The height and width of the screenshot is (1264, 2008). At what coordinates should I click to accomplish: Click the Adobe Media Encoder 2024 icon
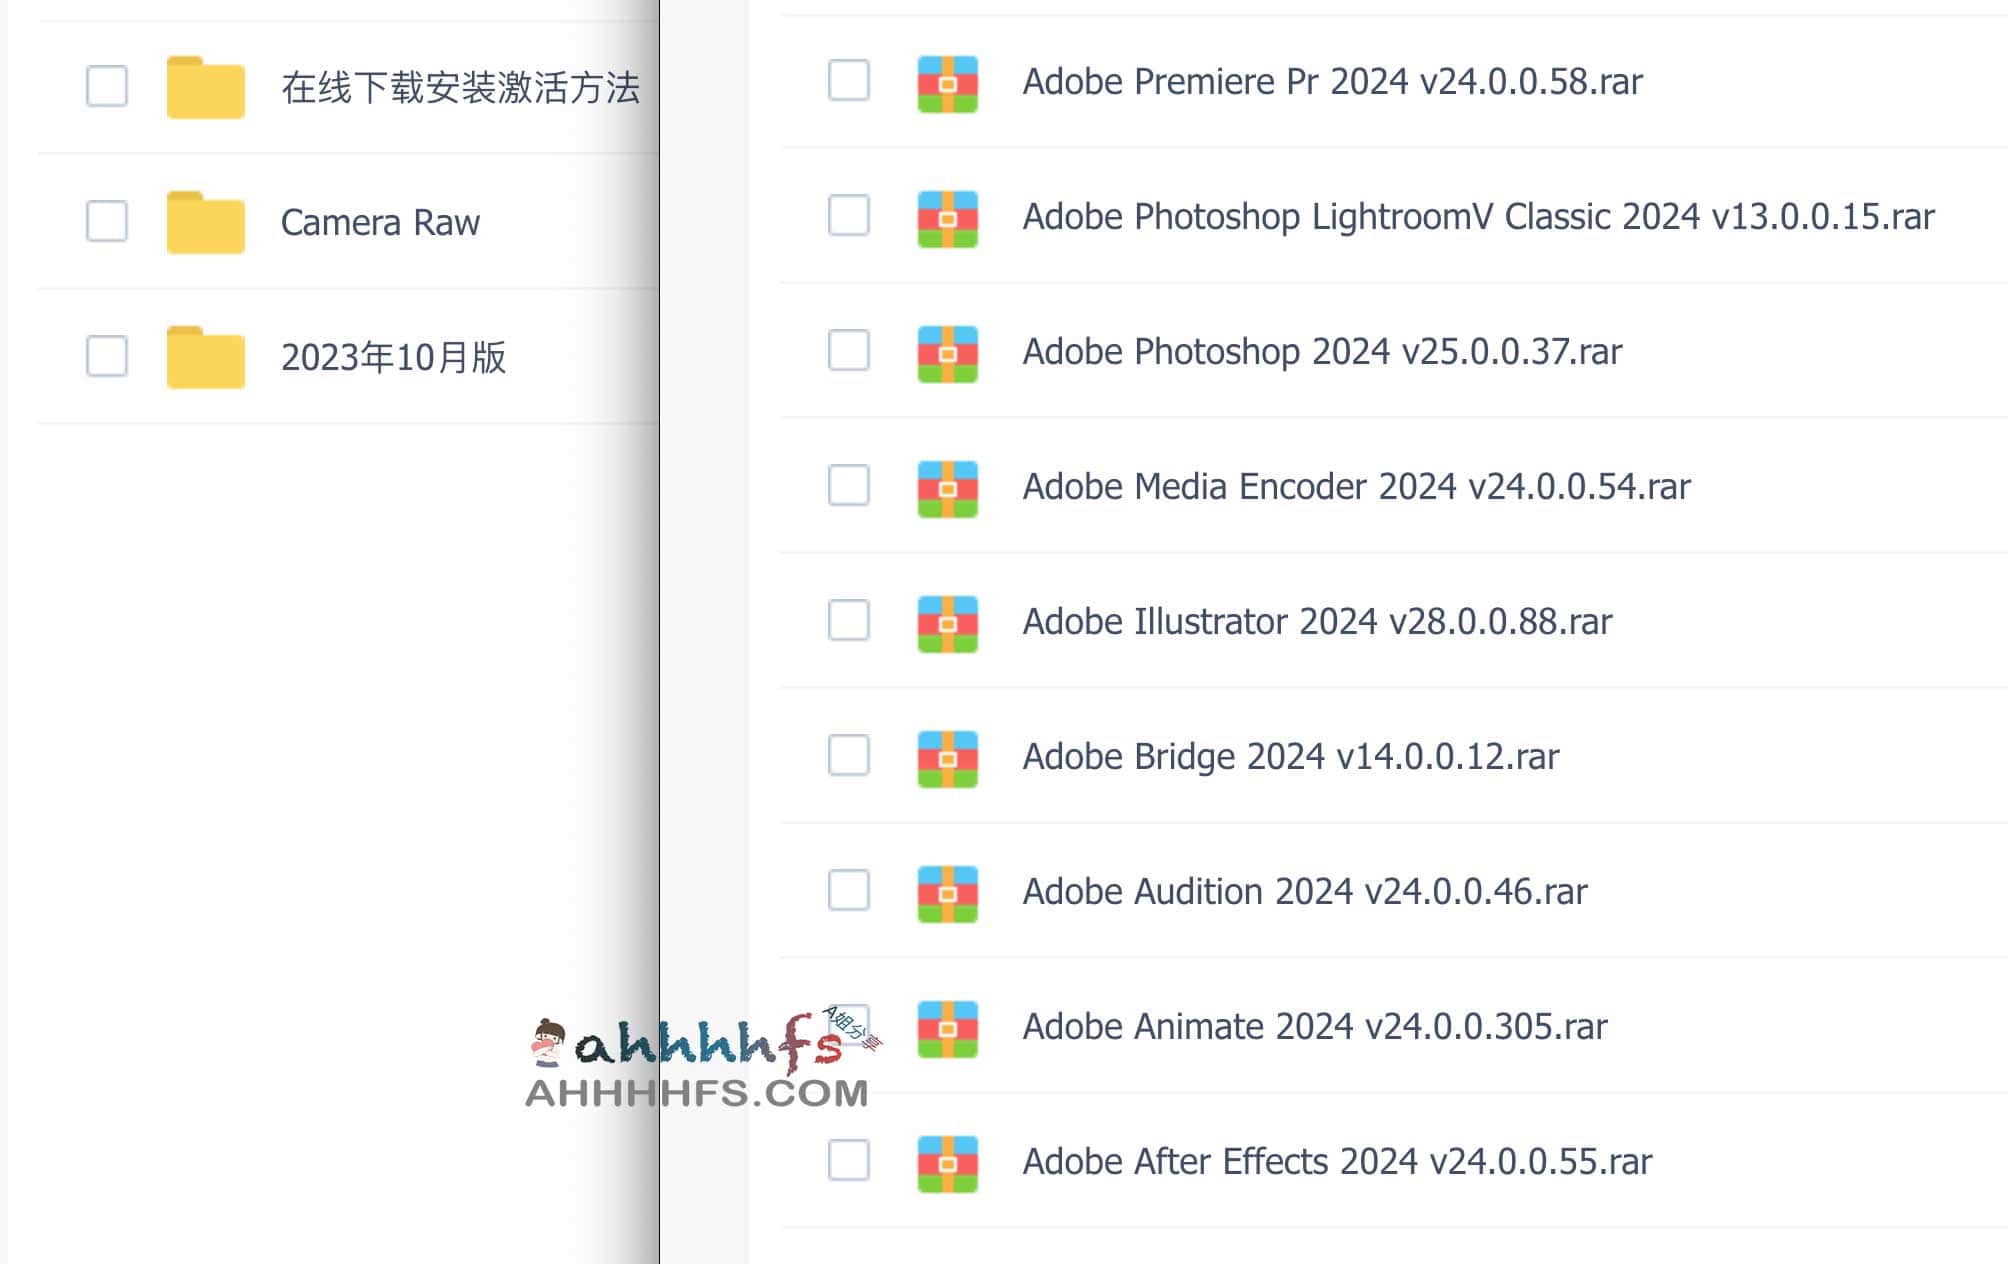pos(948,485)
